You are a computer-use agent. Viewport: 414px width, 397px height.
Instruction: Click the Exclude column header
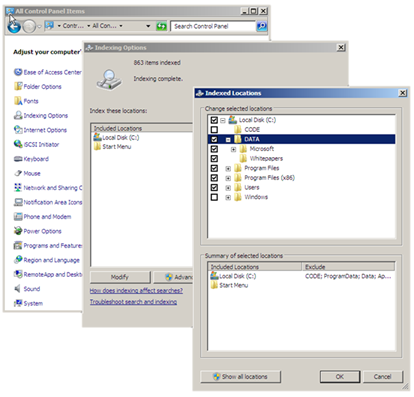click(348, 267)
